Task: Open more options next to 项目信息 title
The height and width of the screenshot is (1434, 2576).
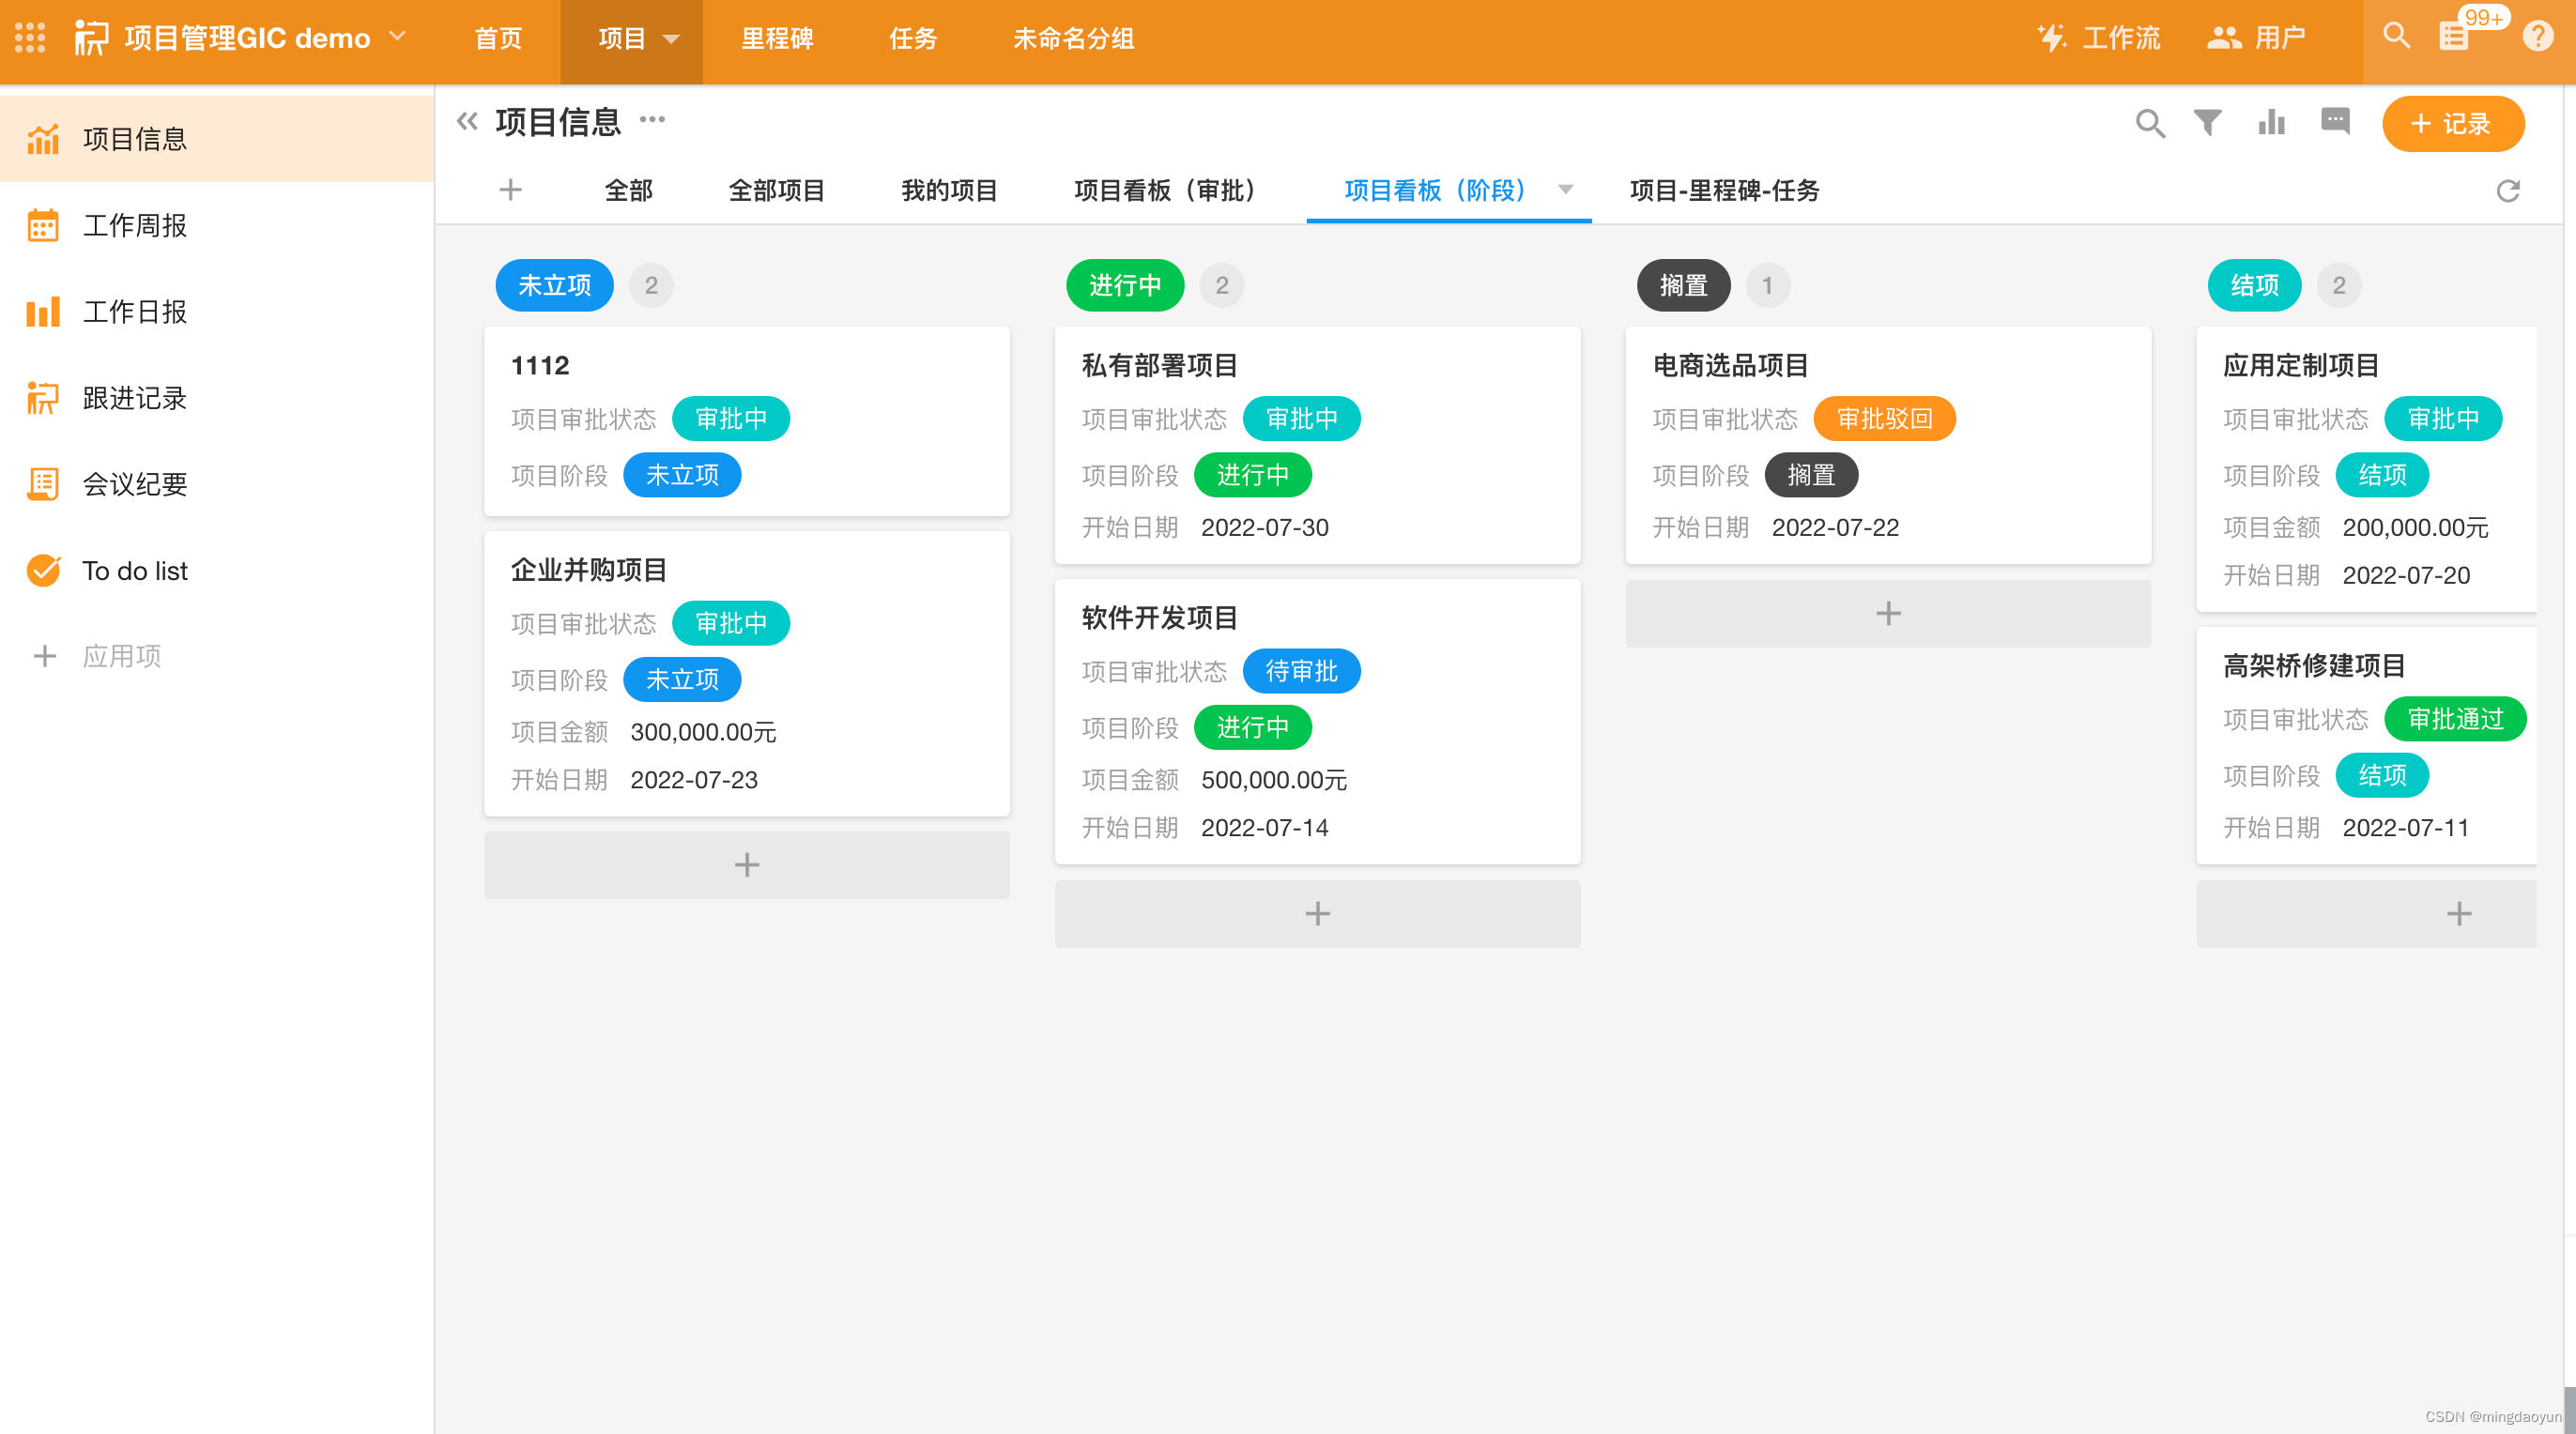Action: (x=653, y=121)
